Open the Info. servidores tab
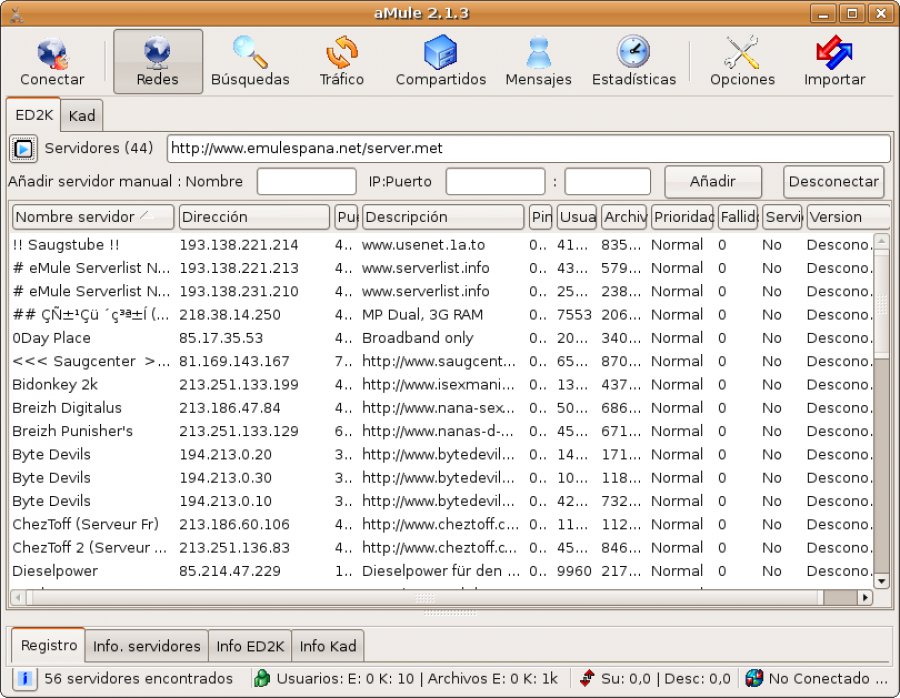 tap(147, 646)
